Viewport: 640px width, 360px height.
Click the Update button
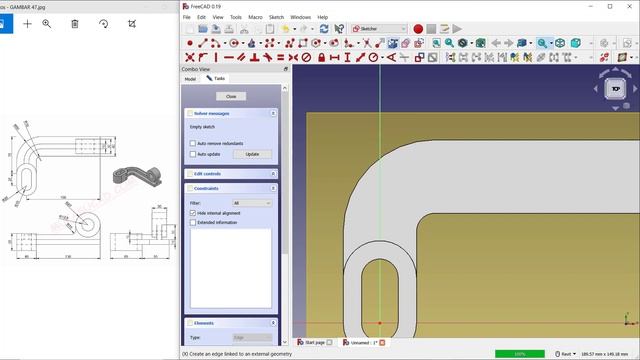(252, 154)
